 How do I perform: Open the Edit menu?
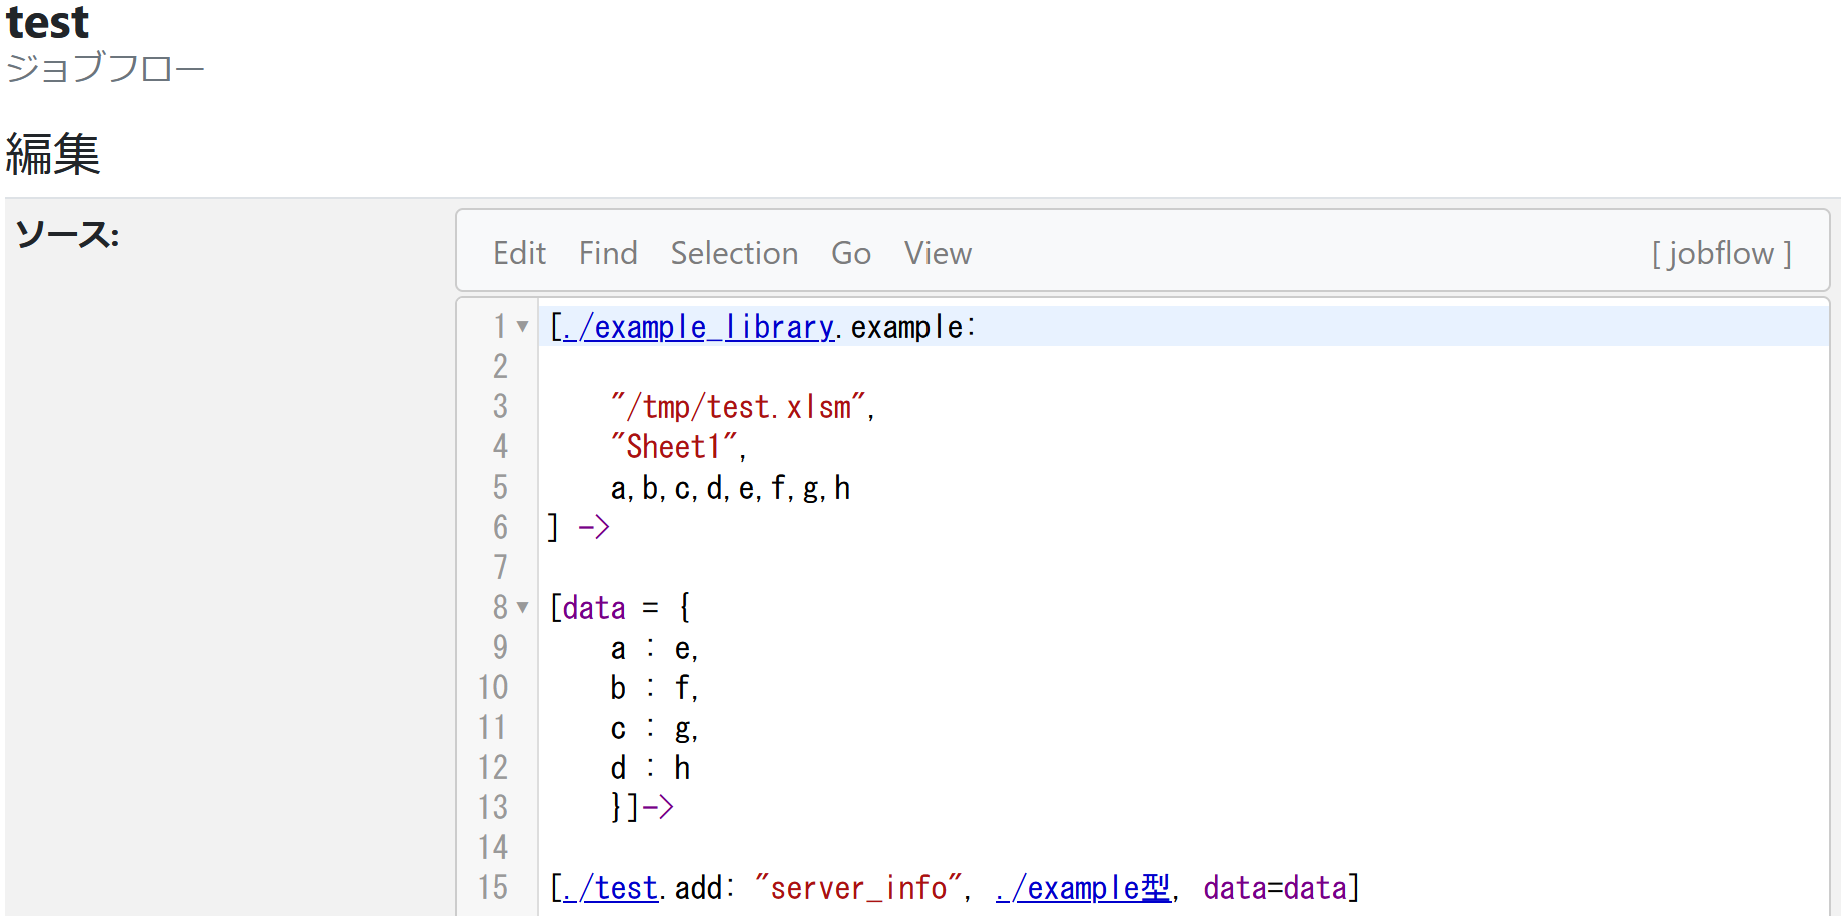pos(519,253)
